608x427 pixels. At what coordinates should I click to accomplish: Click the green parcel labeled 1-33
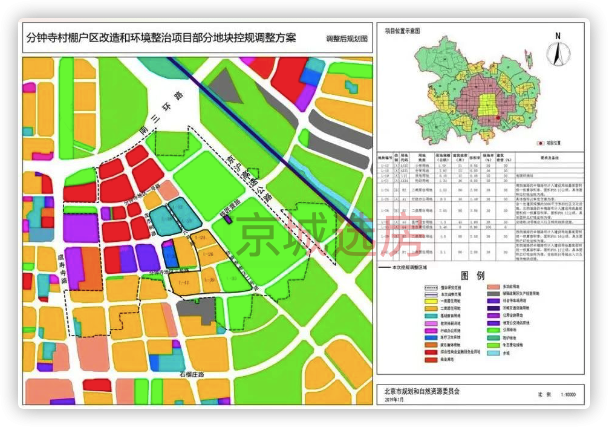233,278
